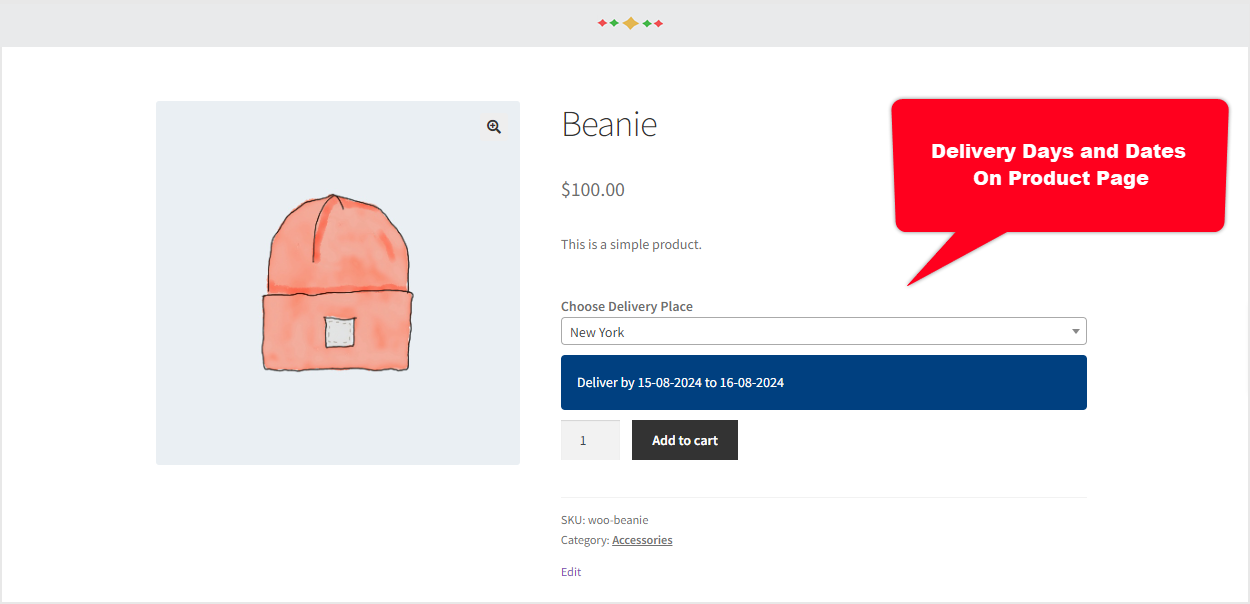This screenshot has height=604, width=1250.
Task: Click the $100.00 price text
Action: (592, 189)
